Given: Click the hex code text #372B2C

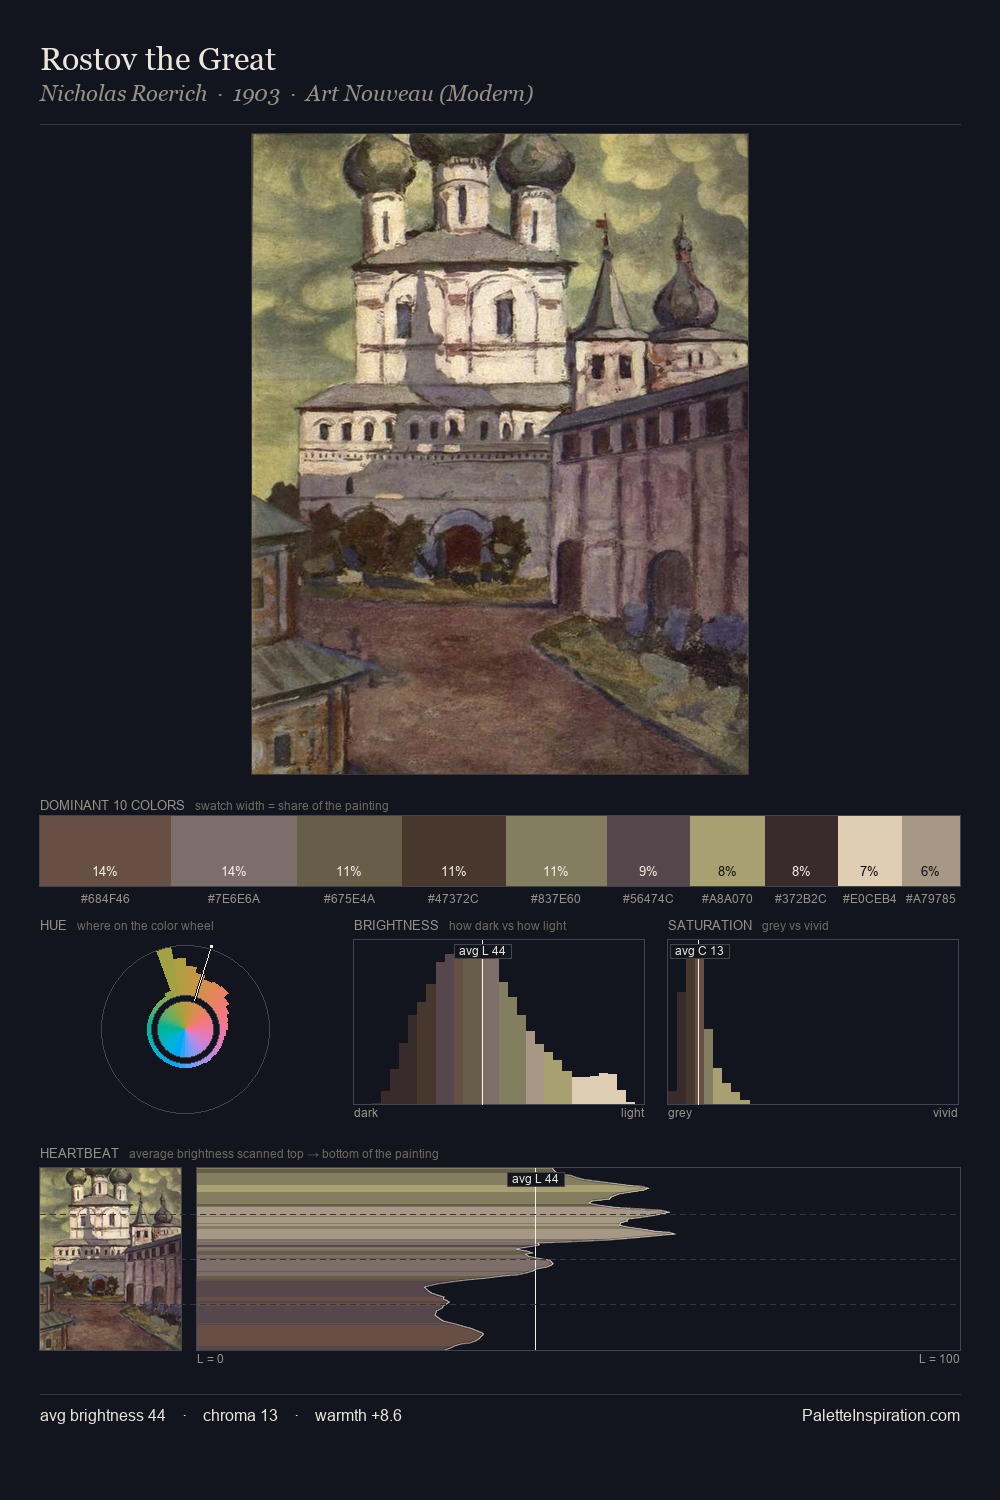Looking at the screenshot, I should pyautogui.click(x=801, y=899).
